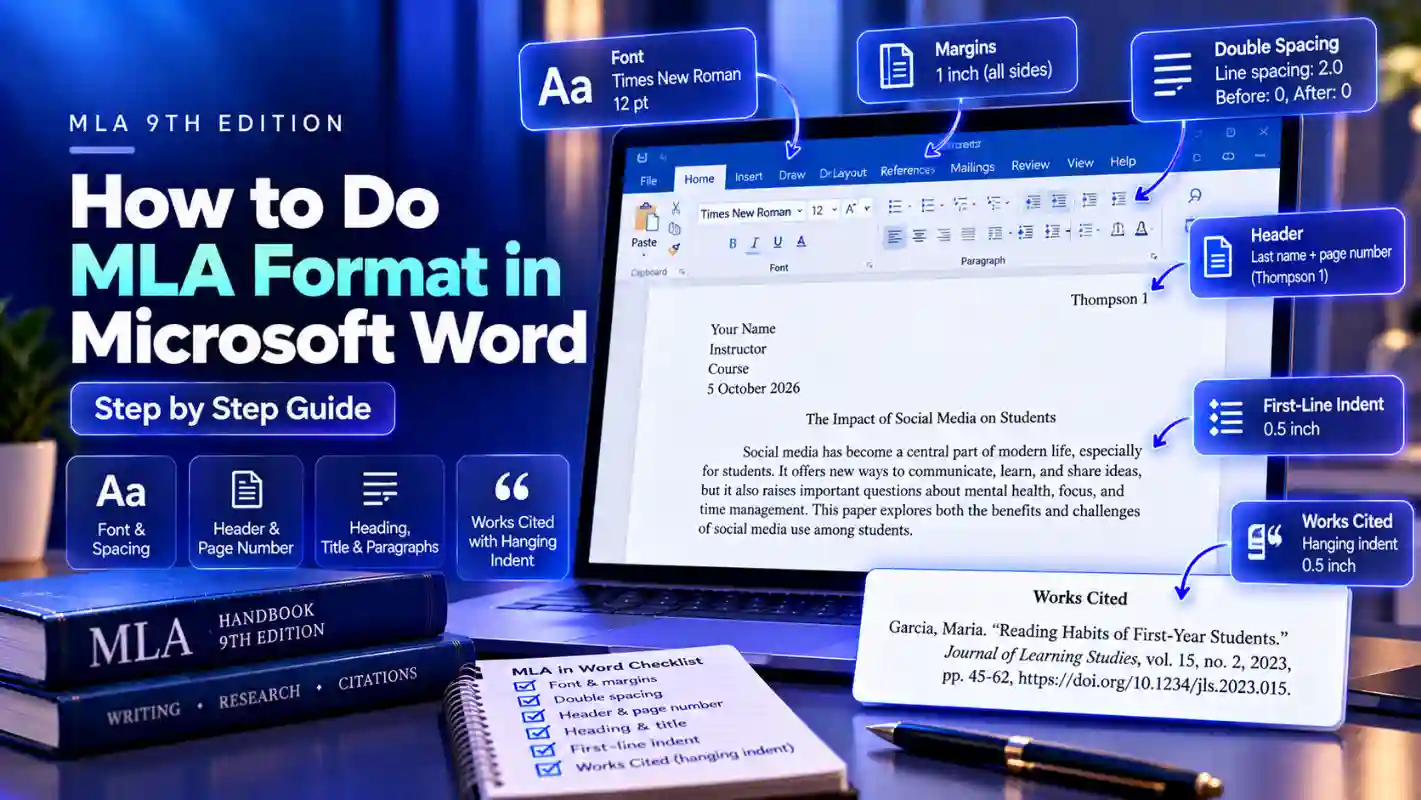1421x800 pixels.
Task: Click the "Step by Step Guide" button
Action: [x=233, y=408]
